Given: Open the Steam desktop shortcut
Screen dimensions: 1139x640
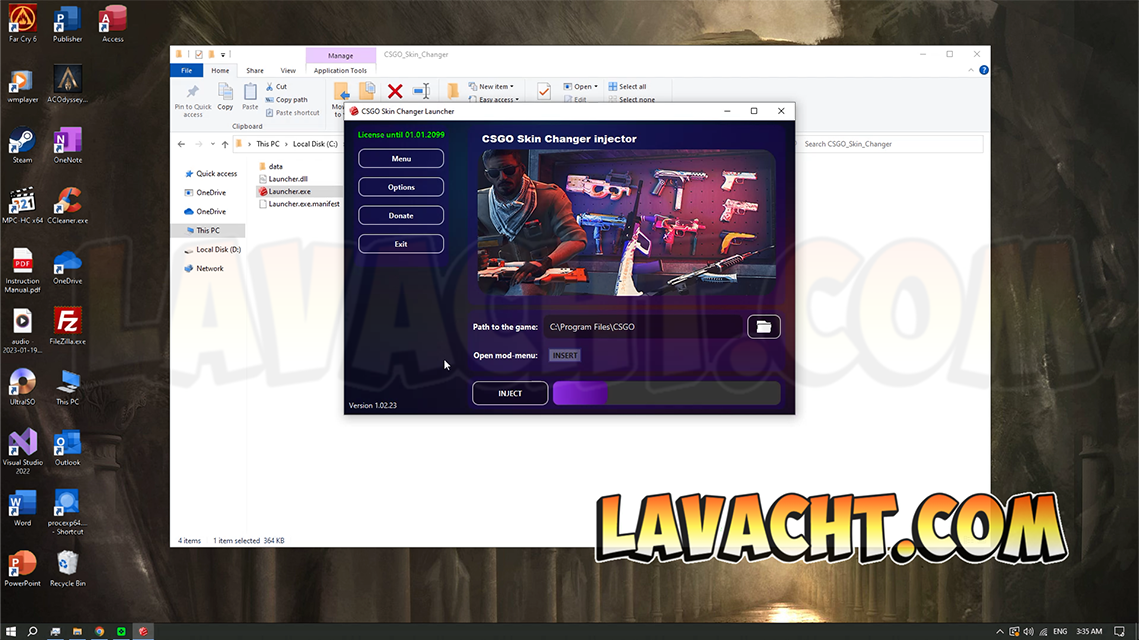Looking at the screenshot, I should (x=22, y=145).
